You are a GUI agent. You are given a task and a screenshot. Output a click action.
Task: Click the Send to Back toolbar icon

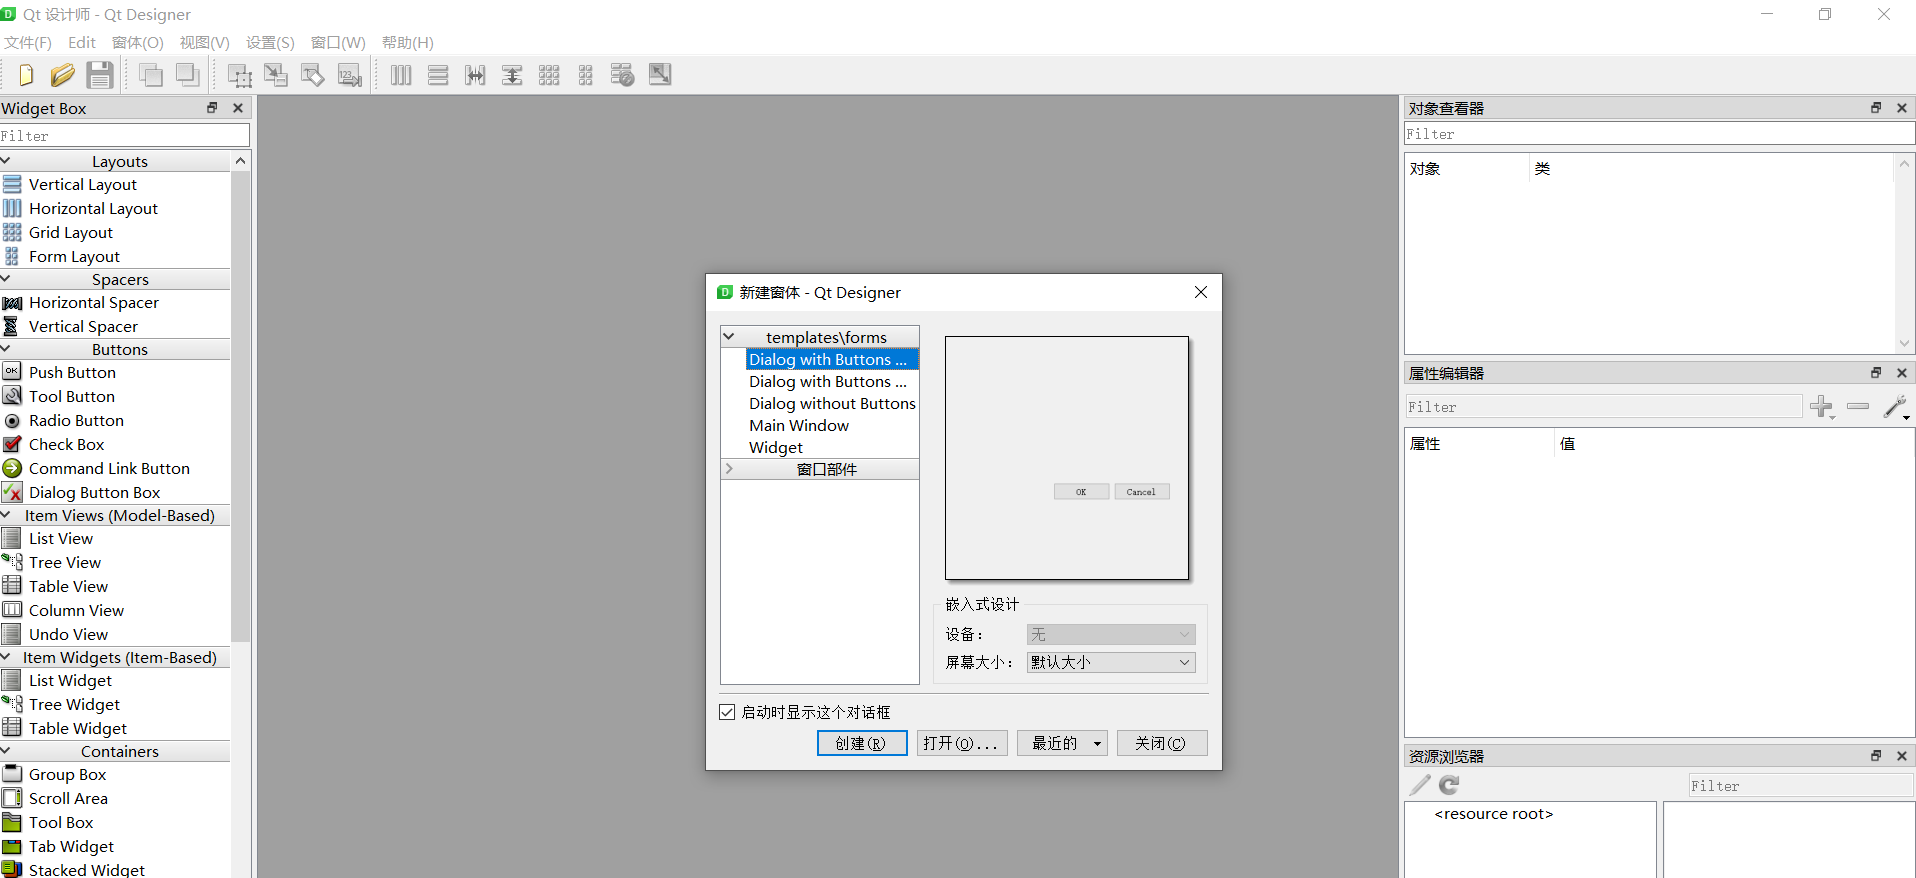[187, 75]
